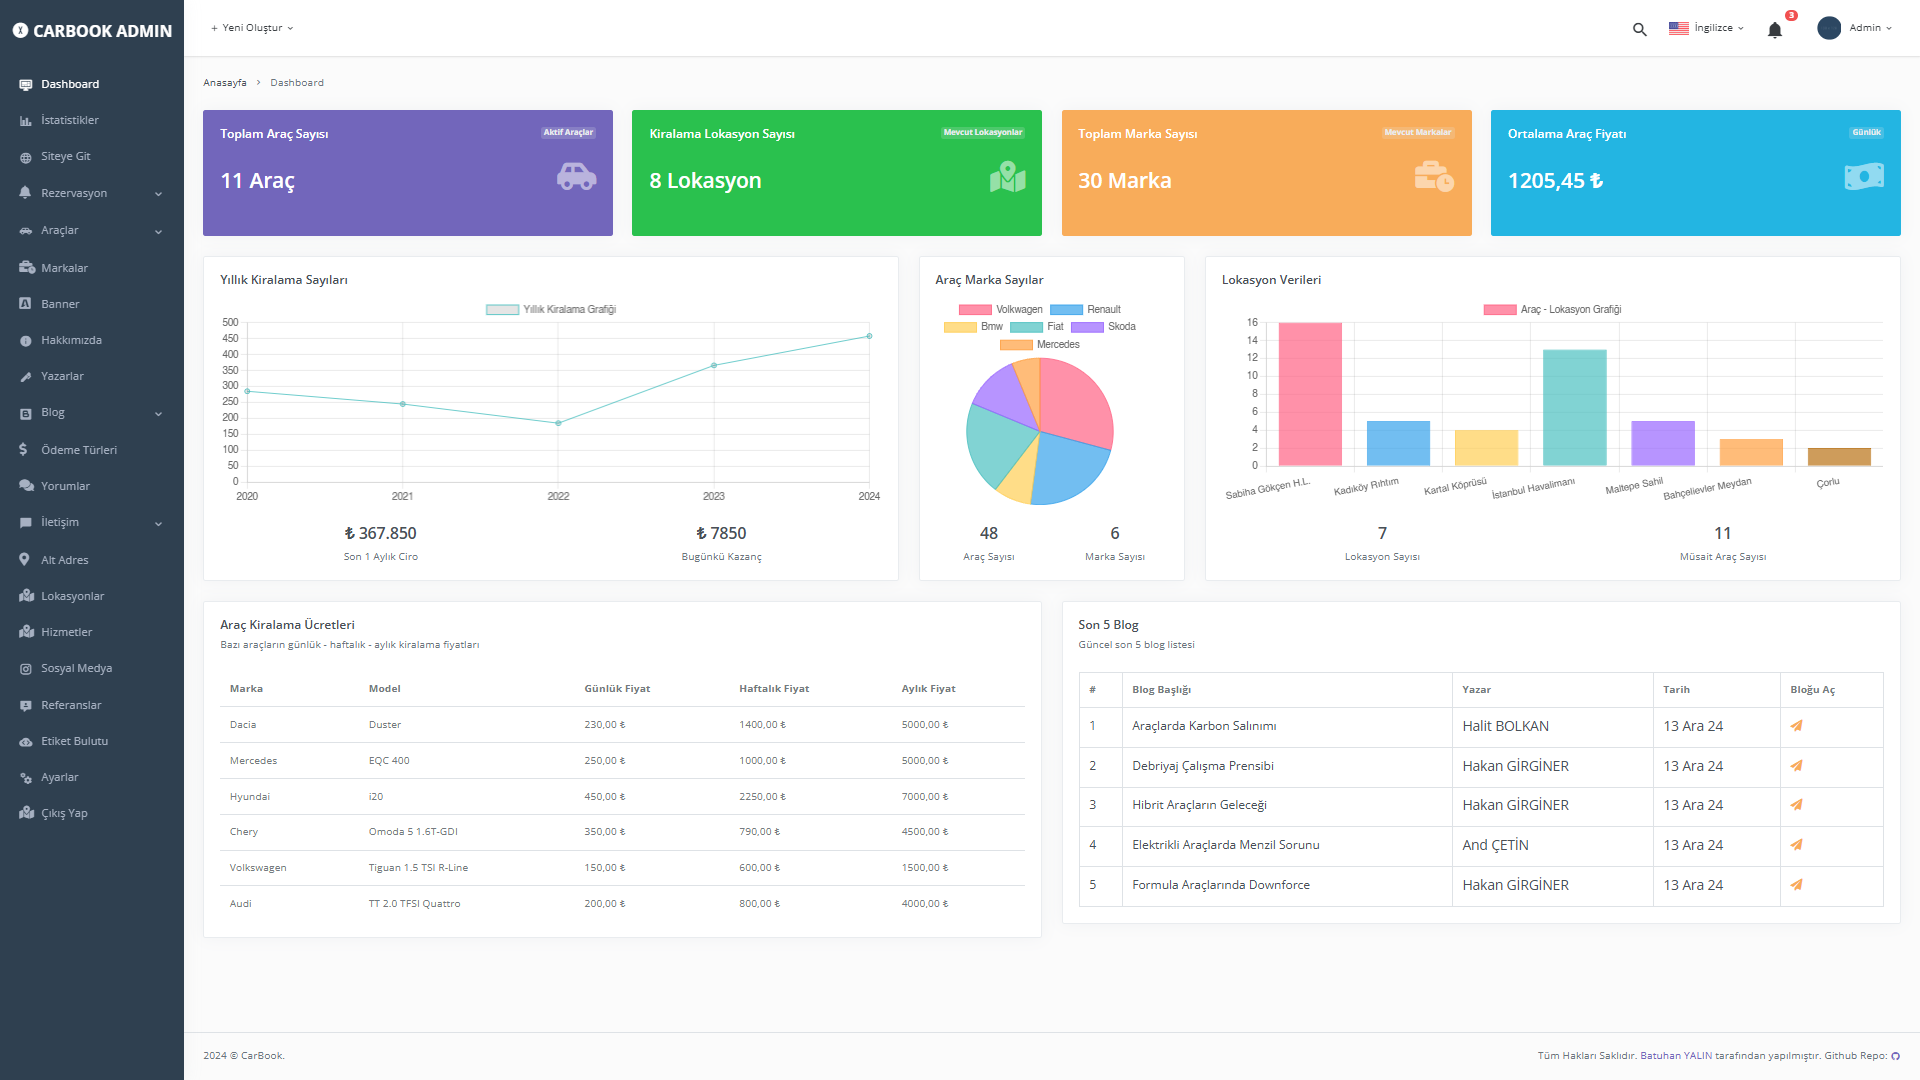This screenshot has height=1080, width=1920.
Task: Toggle Araç - Lokasyon Grafiği legend entry
Action: (x=1552, y=310)
